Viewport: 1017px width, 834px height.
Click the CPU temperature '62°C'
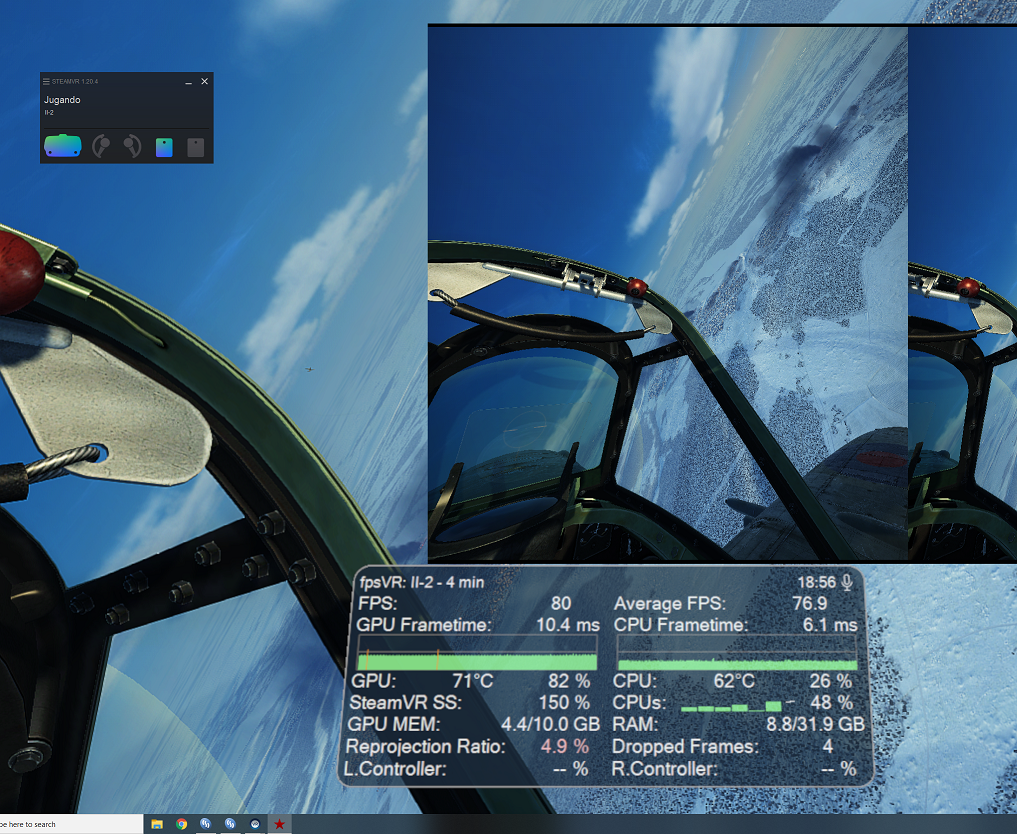[734, 681]
